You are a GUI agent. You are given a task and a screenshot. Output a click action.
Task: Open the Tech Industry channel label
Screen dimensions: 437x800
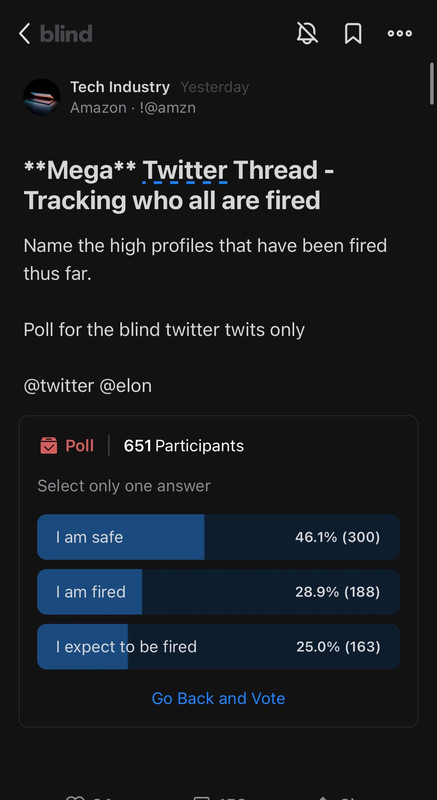click(x=120, y=87)
